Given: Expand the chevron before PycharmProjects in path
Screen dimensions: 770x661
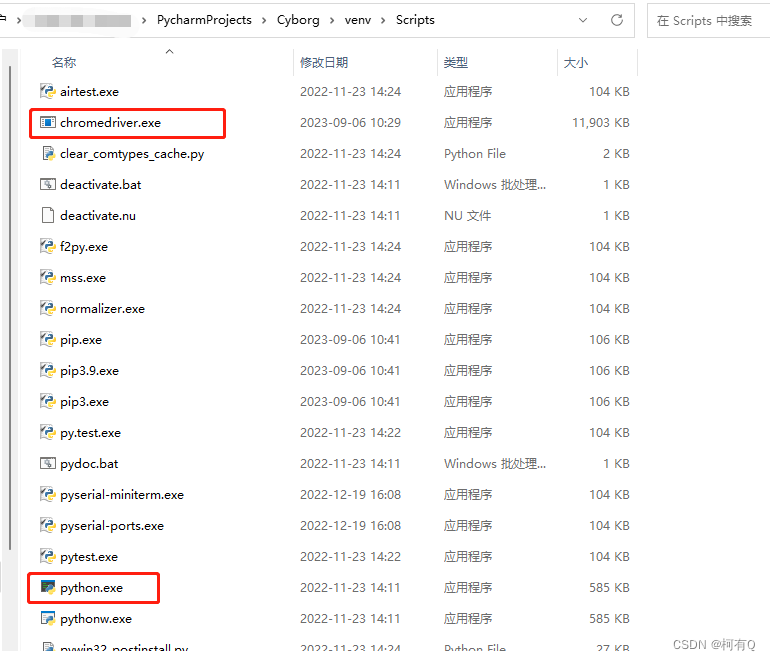Looking at the screenshot, I should click(144, 20).
